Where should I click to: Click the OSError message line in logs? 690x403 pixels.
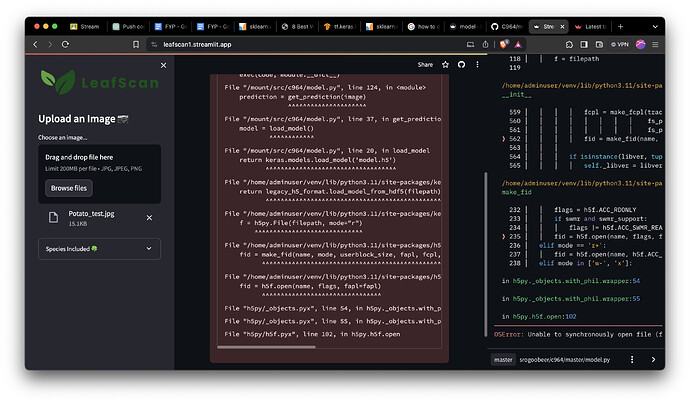coord(579,335)
